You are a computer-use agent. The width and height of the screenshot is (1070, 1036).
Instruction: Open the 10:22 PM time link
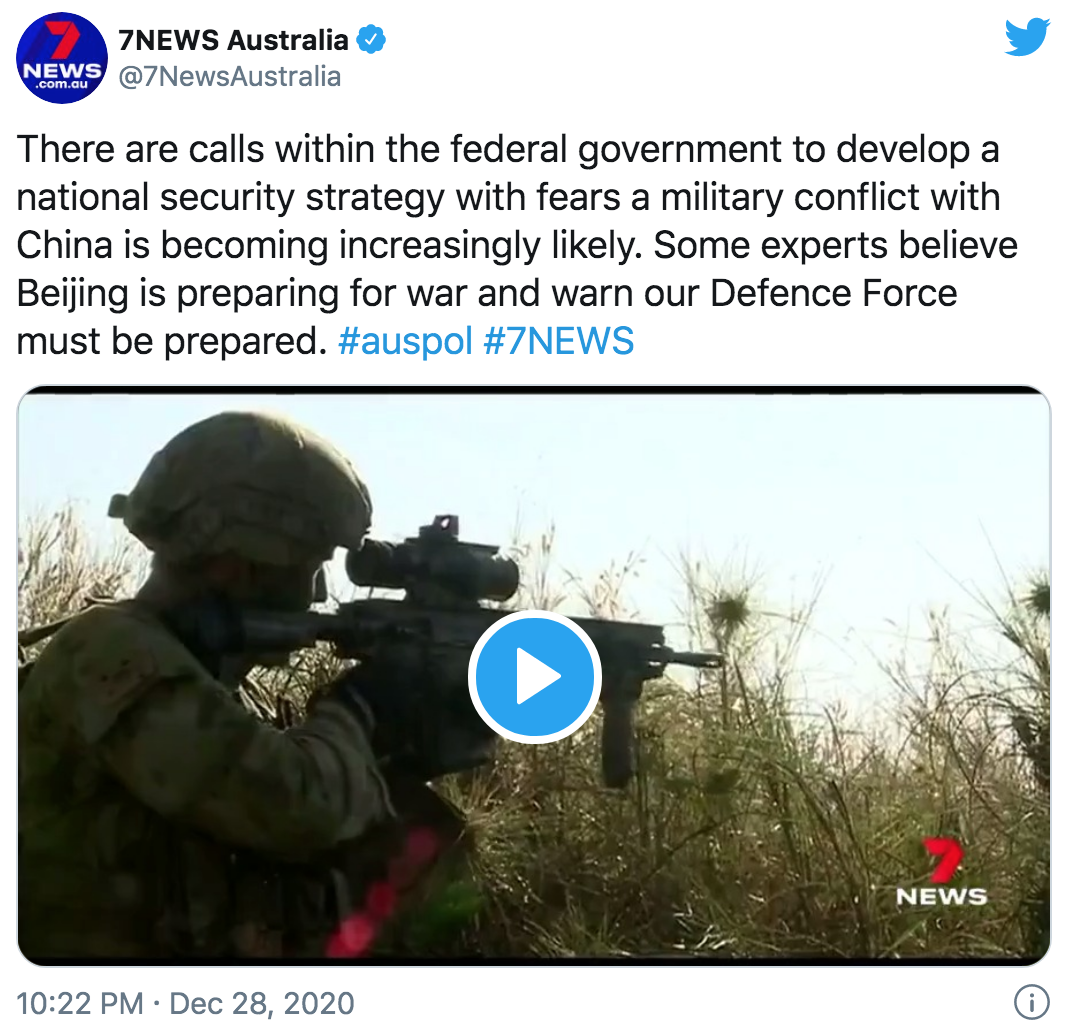tap(81, 1003)
